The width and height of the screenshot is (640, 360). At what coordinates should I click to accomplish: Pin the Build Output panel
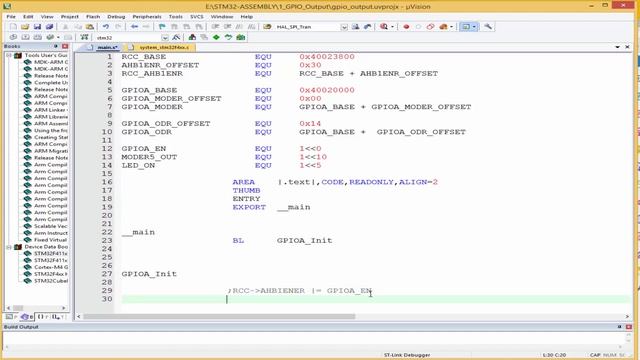(619, 327)
